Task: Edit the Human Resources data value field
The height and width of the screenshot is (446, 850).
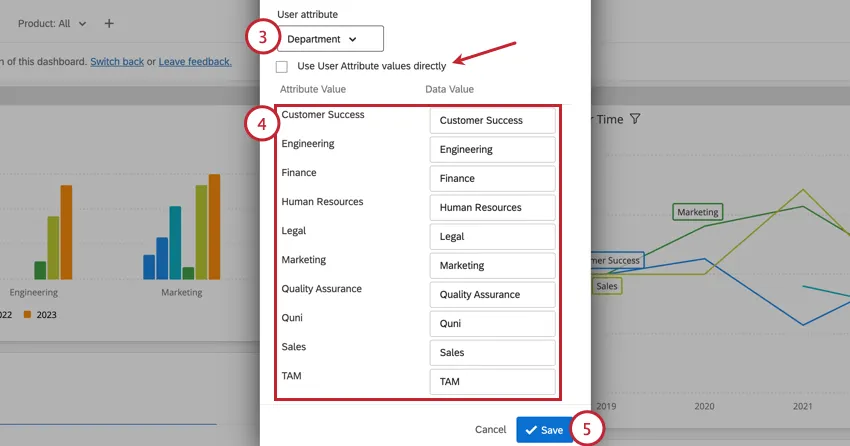Action: [492, 208]
